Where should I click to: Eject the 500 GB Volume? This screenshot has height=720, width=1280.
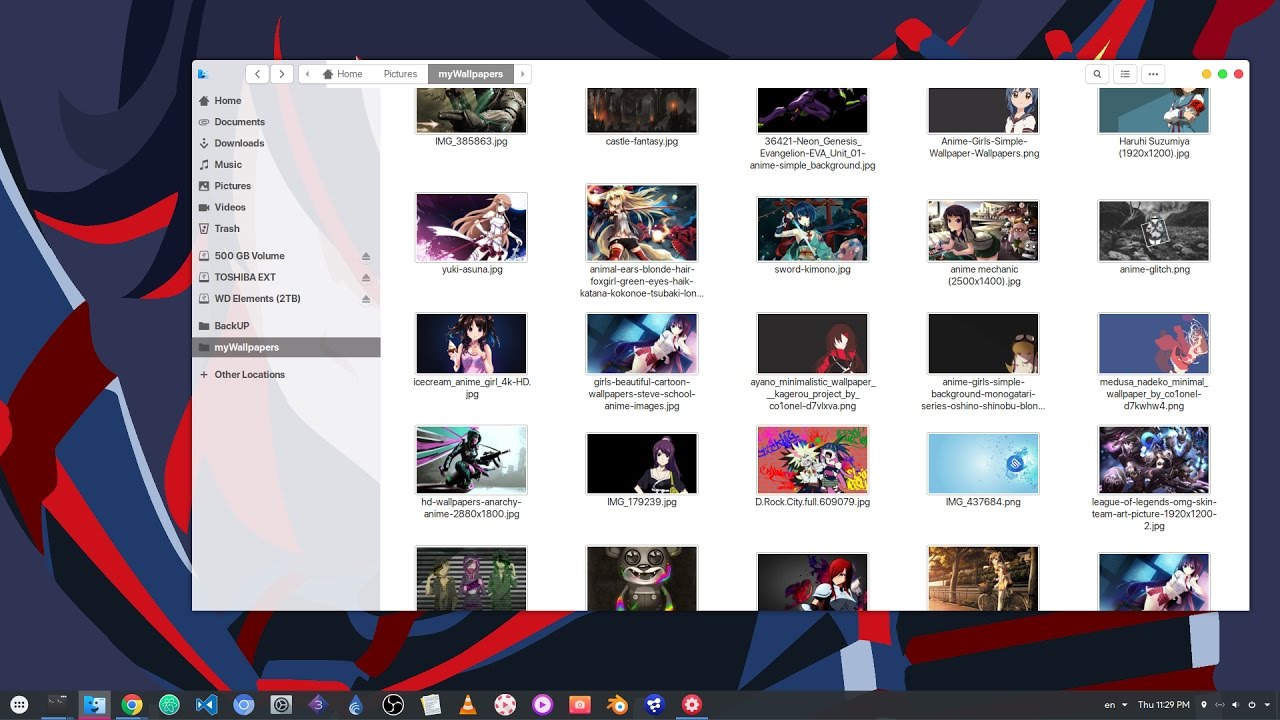coord(366,256)
